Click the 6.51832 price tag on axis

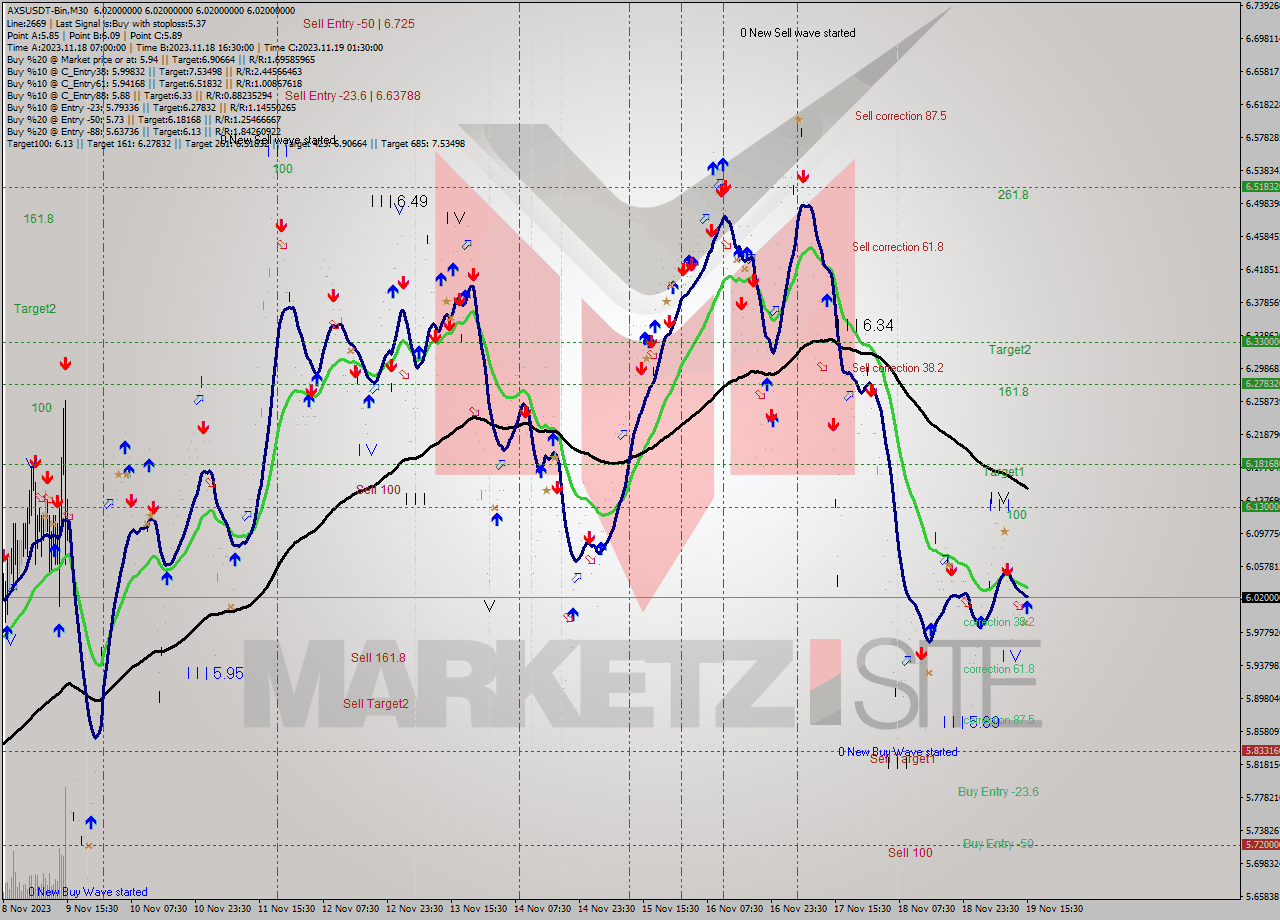pos(1260,186)
